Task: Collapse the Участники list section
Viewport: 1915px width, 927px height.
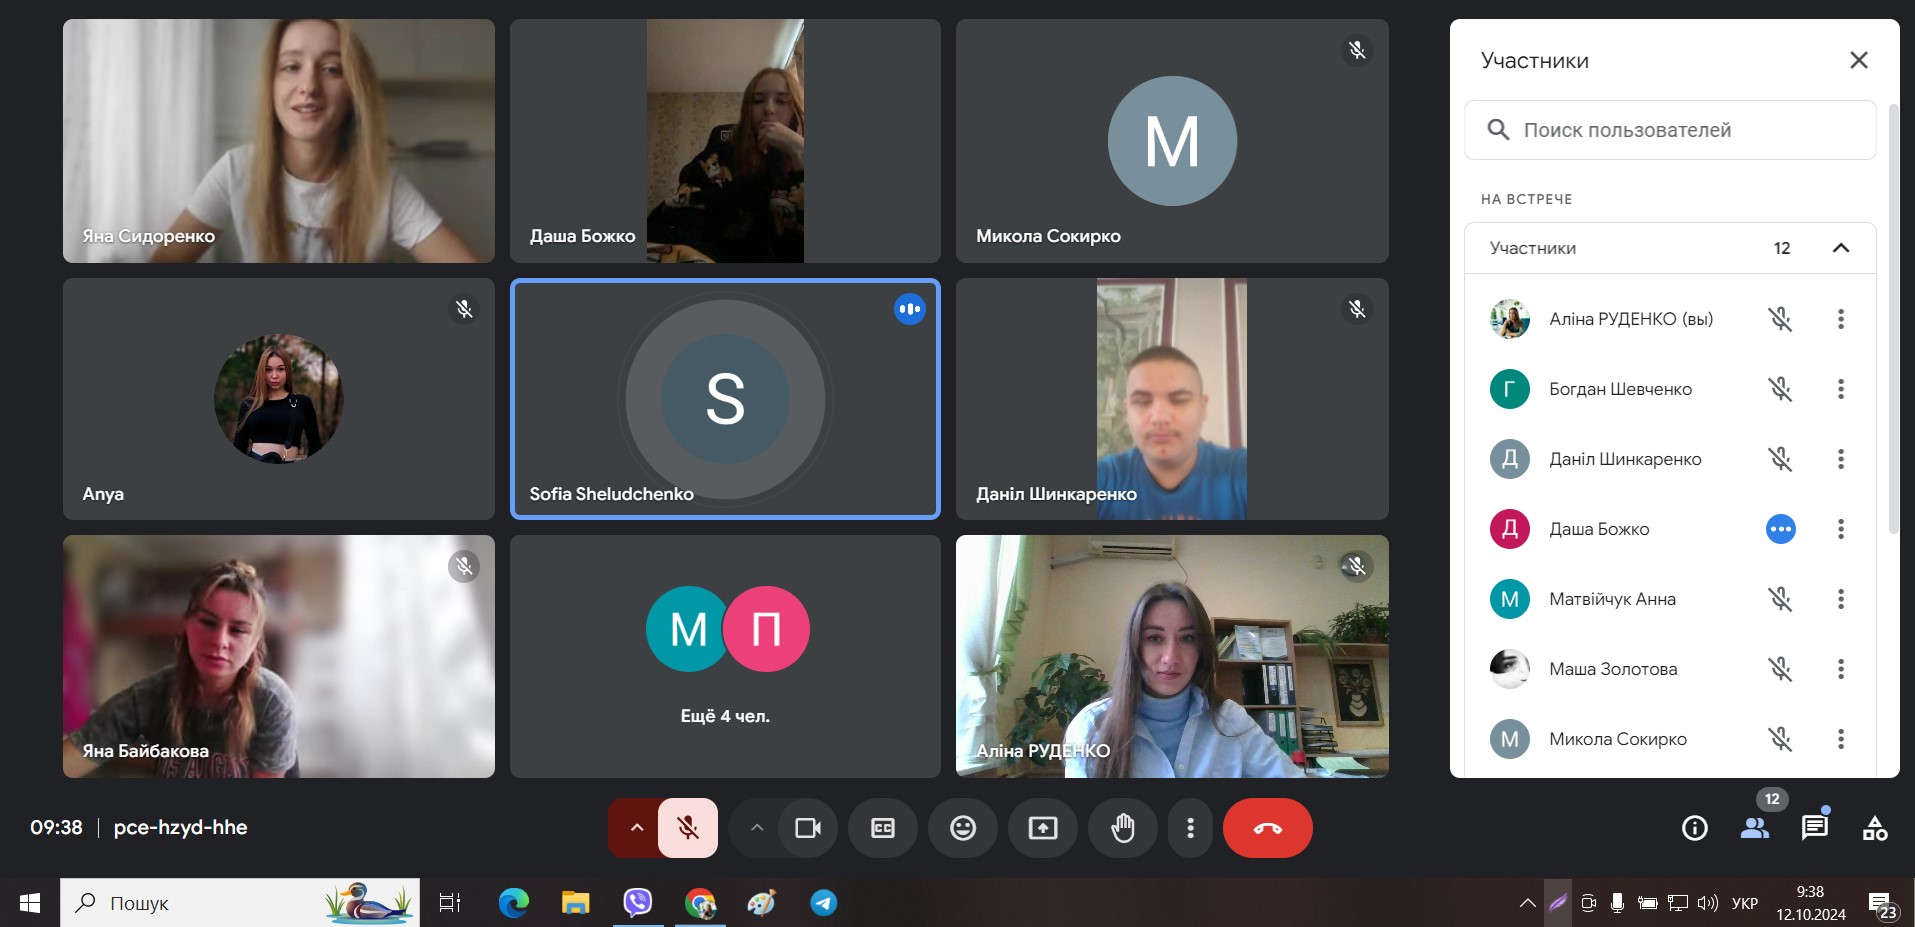Action: coord(1840,248)
